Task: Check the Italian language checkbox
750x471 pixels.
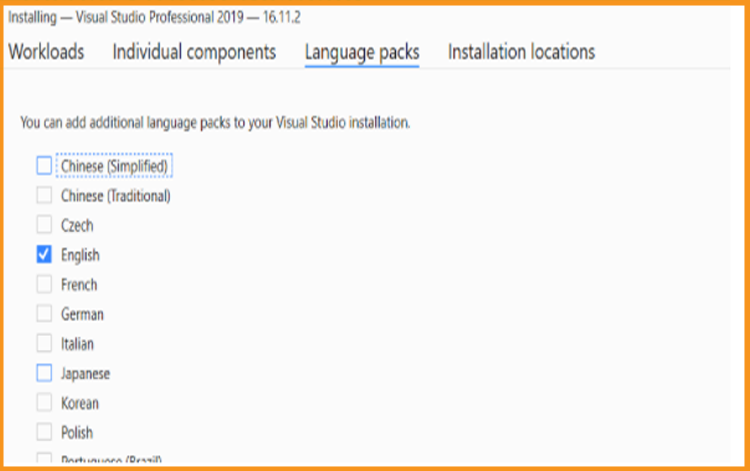Action: tap(44, 344)
